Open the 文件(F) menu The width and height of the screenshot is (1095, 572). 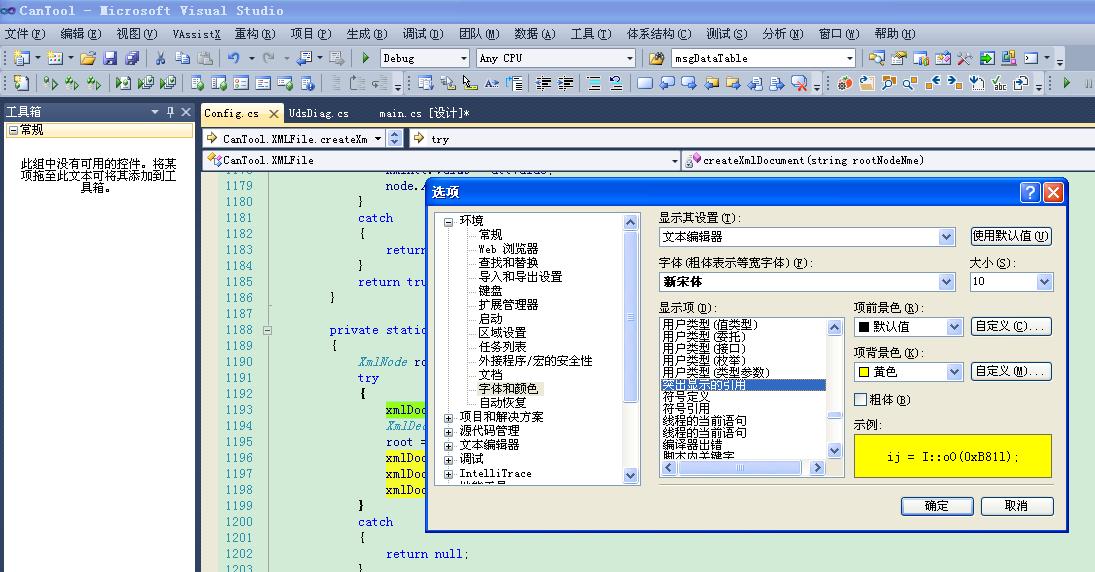point(25,34)
